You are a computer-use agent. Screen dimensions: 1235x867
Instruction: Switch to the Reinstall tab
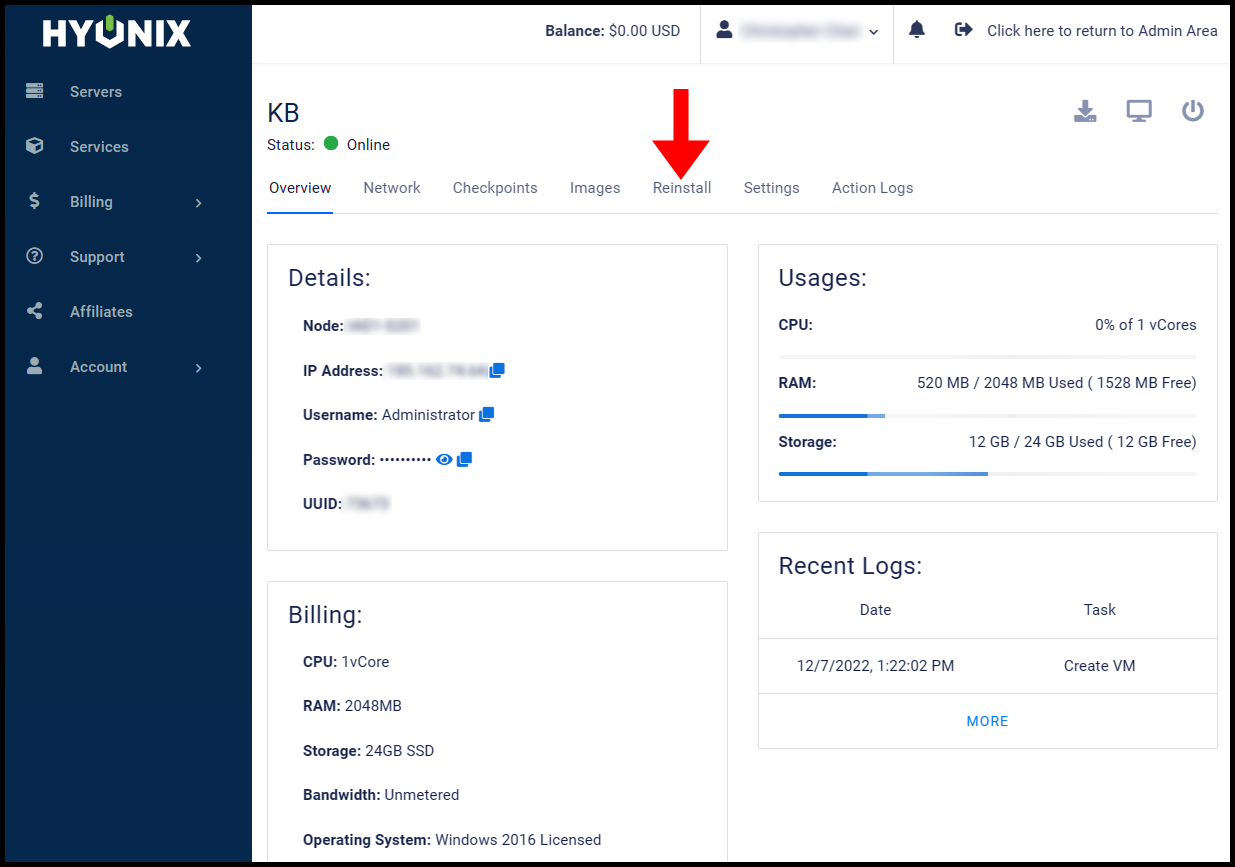pyautogui.click(x=681, y=187)
